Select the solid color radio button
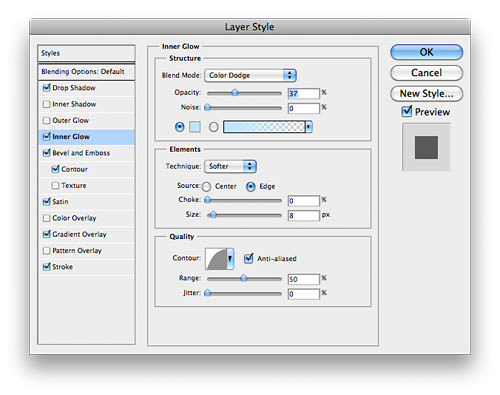This screenshot has height=395, width=500. (x=180, y=127)
